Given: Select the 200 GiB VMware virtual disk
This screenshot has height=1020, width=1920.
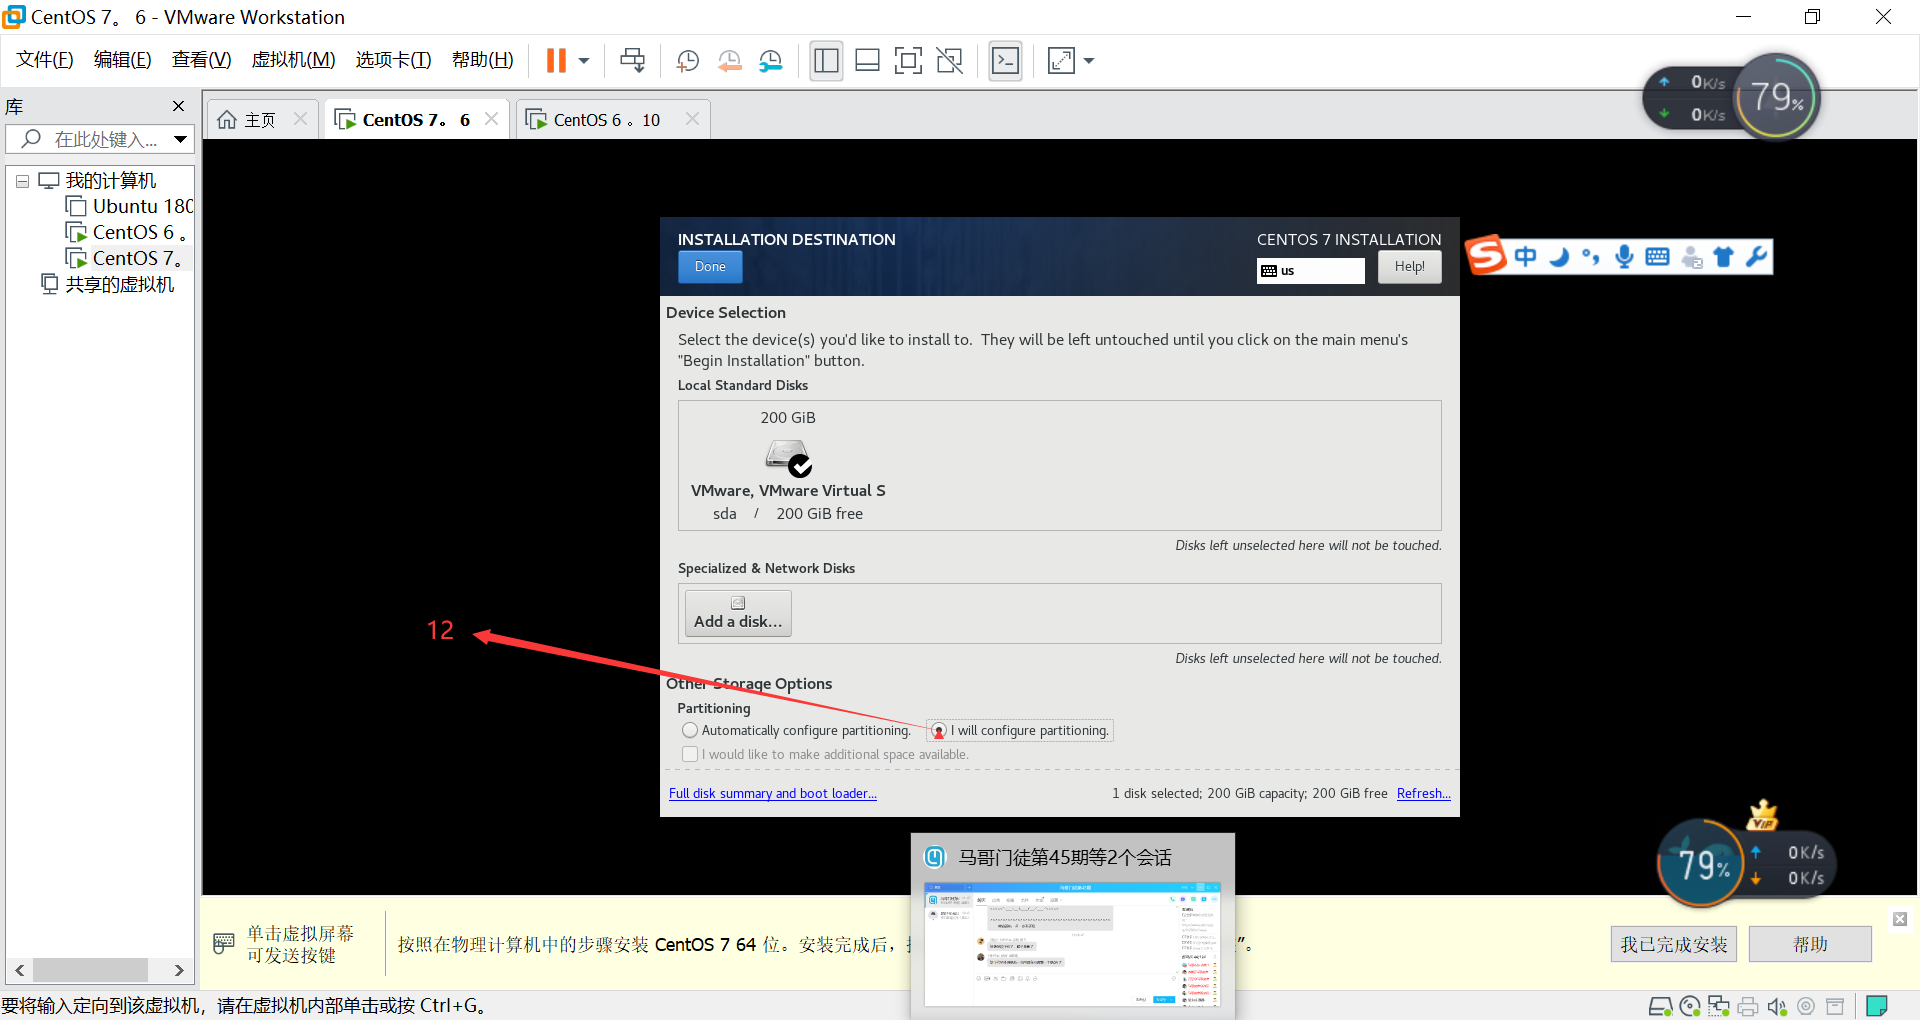Looking at the screenshot, I should (788, 466).
